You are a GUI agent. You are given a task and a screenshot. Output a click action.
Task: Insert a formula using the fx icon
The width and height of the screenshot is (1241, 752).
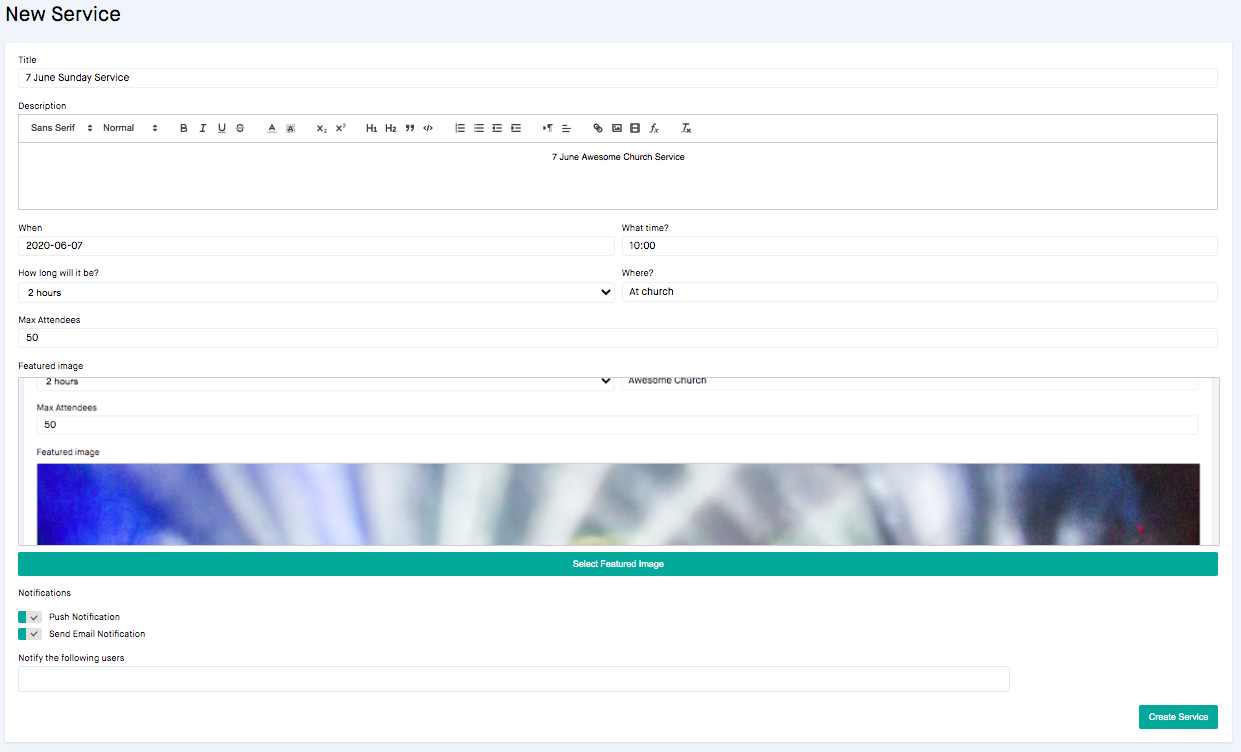[653, 127]
